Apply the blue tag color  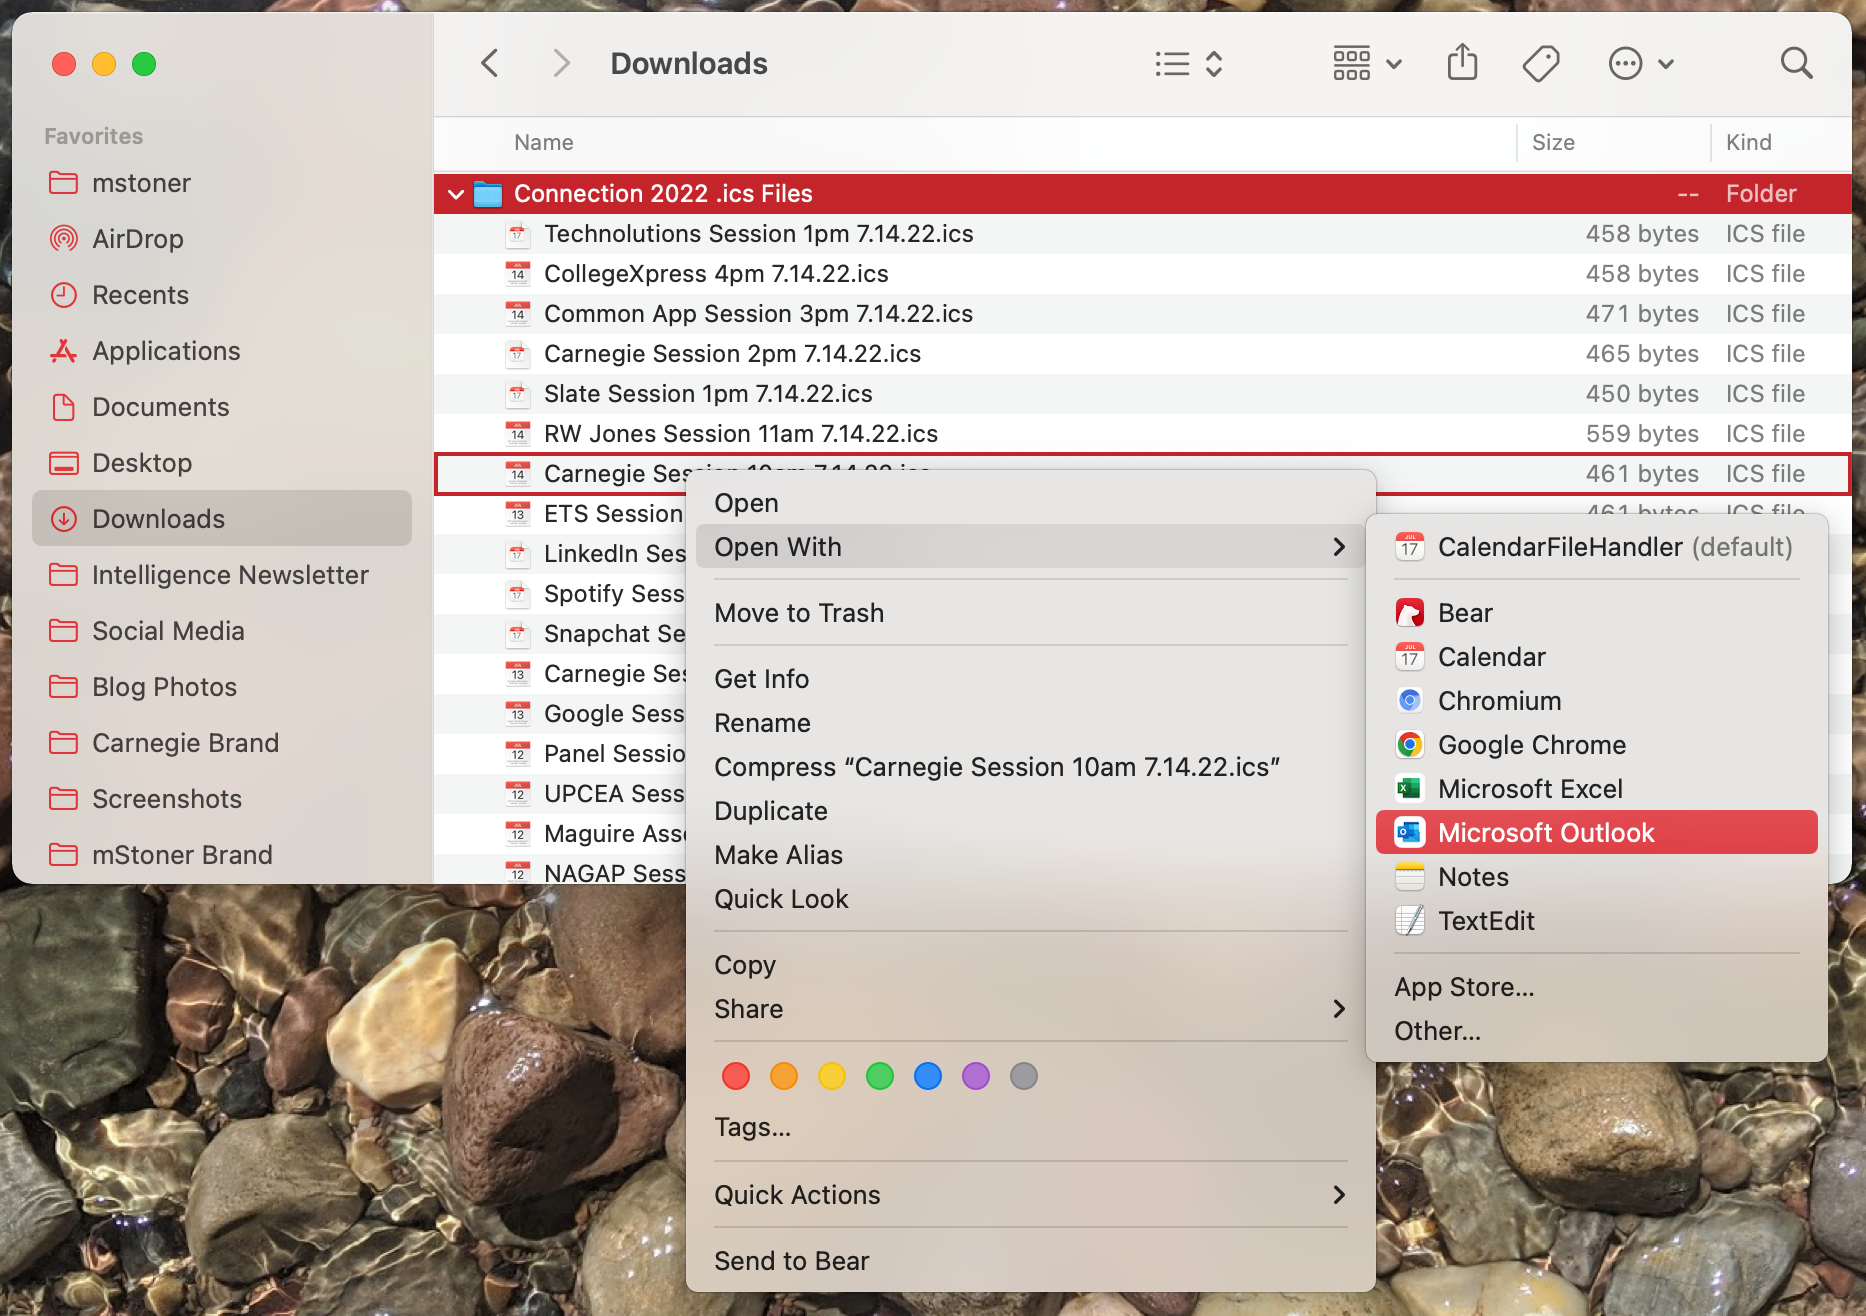(928, 1076)
